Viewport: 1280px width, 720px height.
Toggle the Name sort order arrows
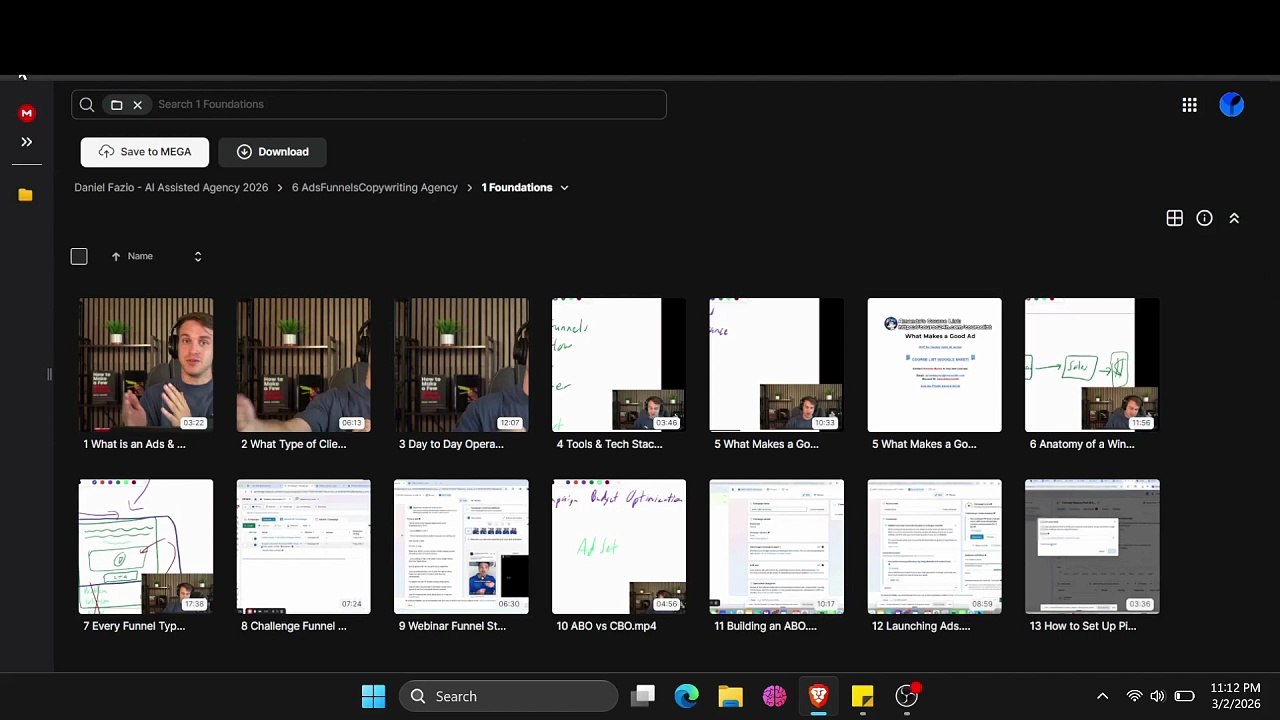(198, 257)
